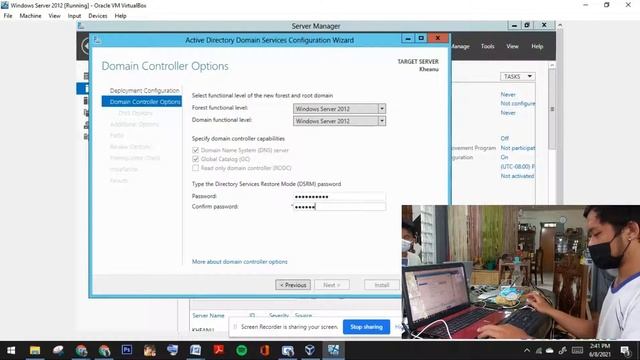Open the VirtualBox Devices menu

coord(98,16)
